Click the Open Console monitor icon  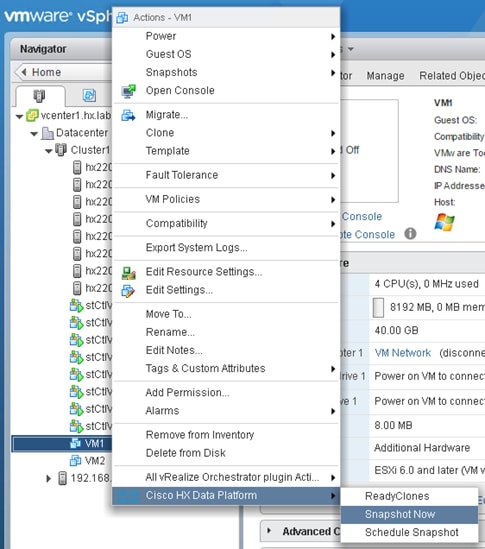129,91
